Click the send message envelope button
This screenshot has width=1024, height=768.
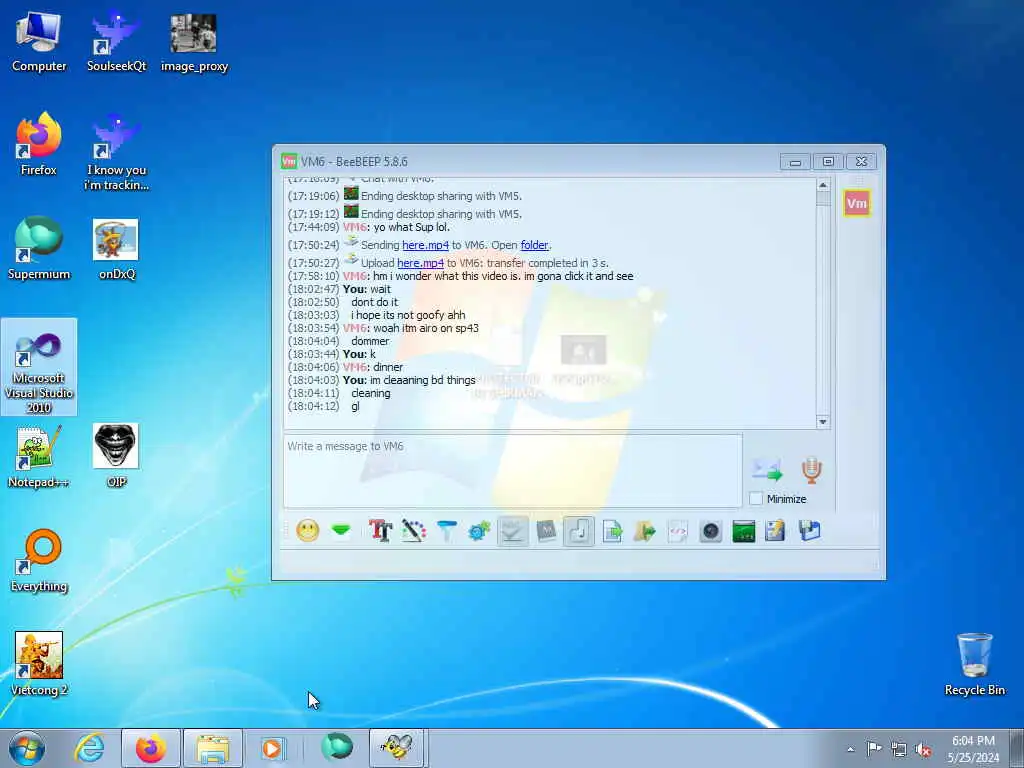tap(767, 470)
